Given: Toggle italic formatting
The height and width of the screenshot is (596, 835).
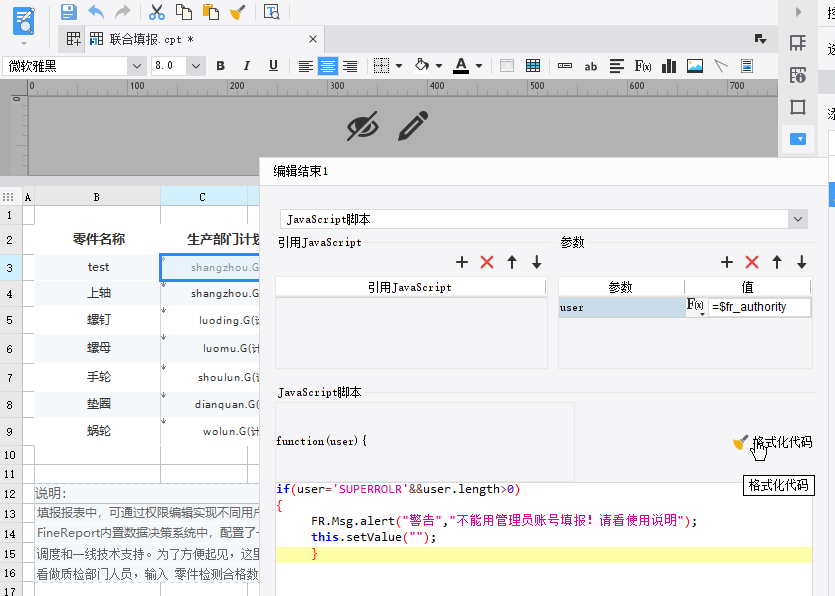Looking at the screenshot, I should click(x=247, y=66).
